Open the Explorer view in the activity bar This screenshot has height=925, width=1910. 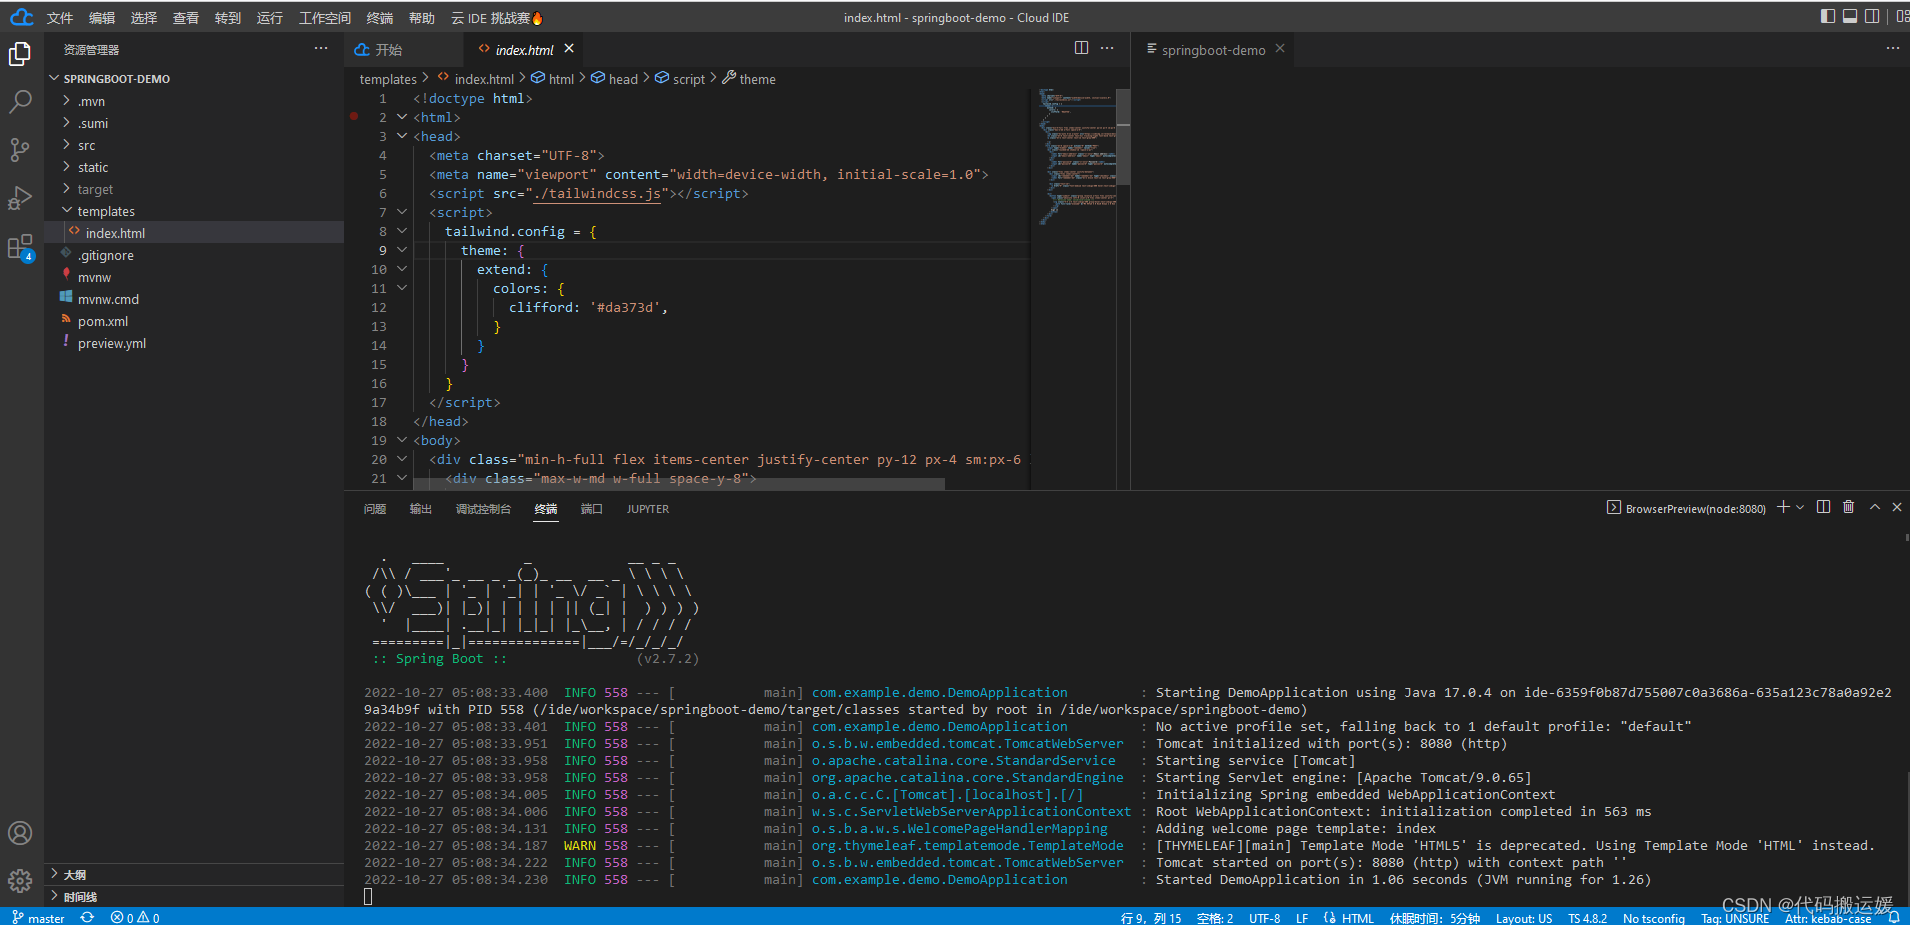click(20, 54)
